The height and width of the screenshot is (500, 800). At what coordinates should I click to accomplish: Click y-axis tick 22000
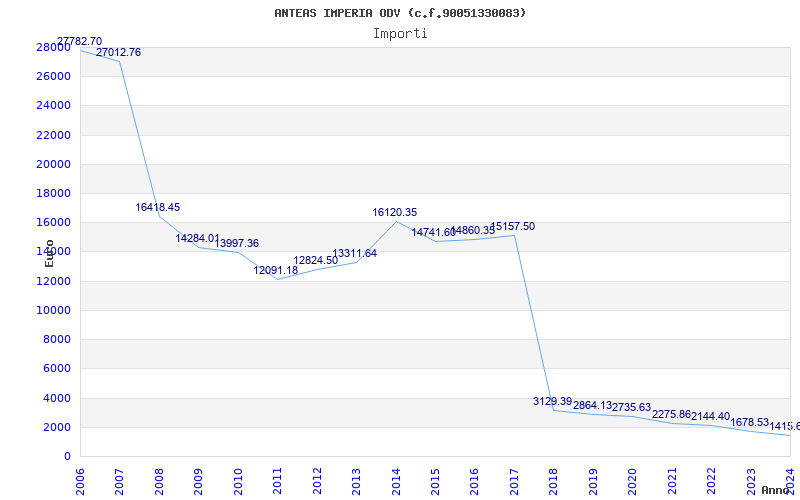[54, 135]
